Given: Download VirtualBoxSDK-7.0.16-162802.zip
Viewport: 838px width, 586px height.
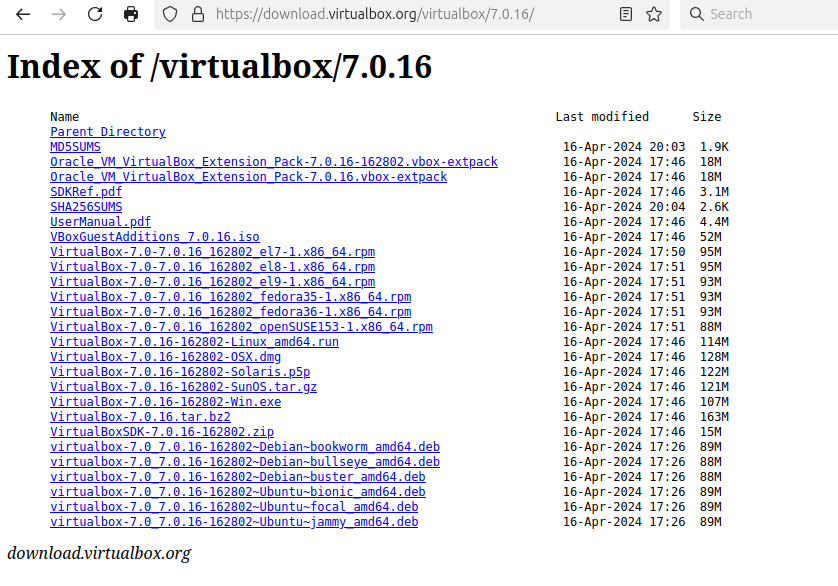Looking at the screenshot, I should point(162,431).
